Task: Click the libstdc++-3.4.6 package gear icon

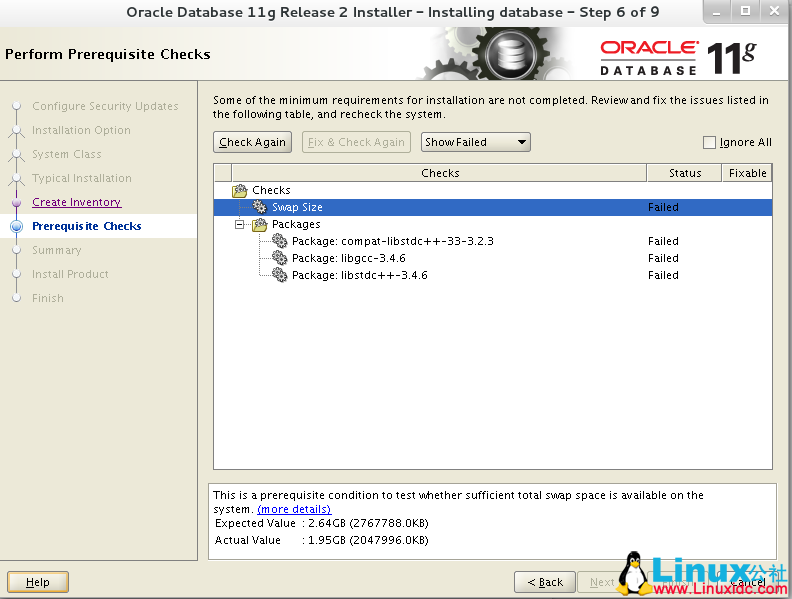Action: tap(279, 275)
